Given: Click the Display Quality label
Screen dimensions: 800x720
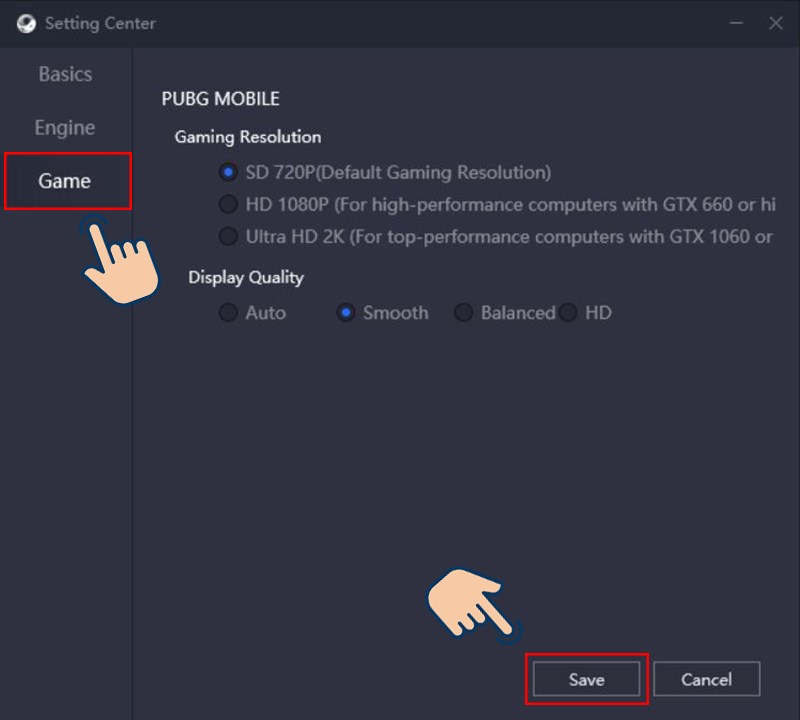Looking at the screenshot, I should pyautogui.click(x=246, y=278).
